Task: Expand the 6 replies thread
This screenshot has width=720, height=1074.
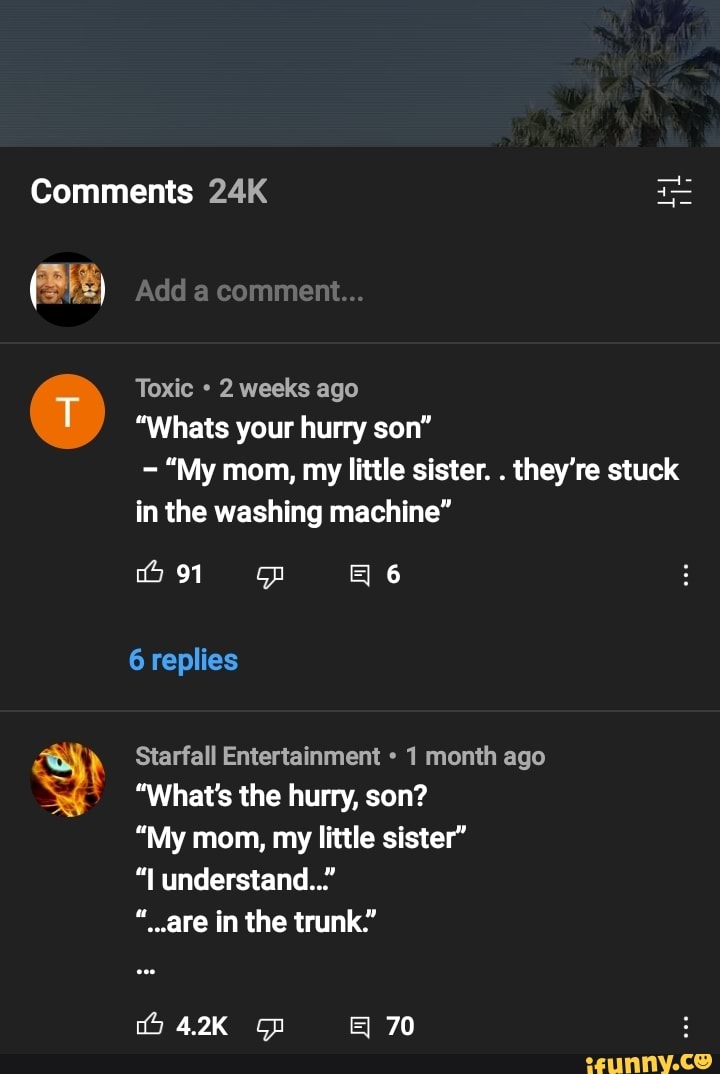Action: point(183,660)
